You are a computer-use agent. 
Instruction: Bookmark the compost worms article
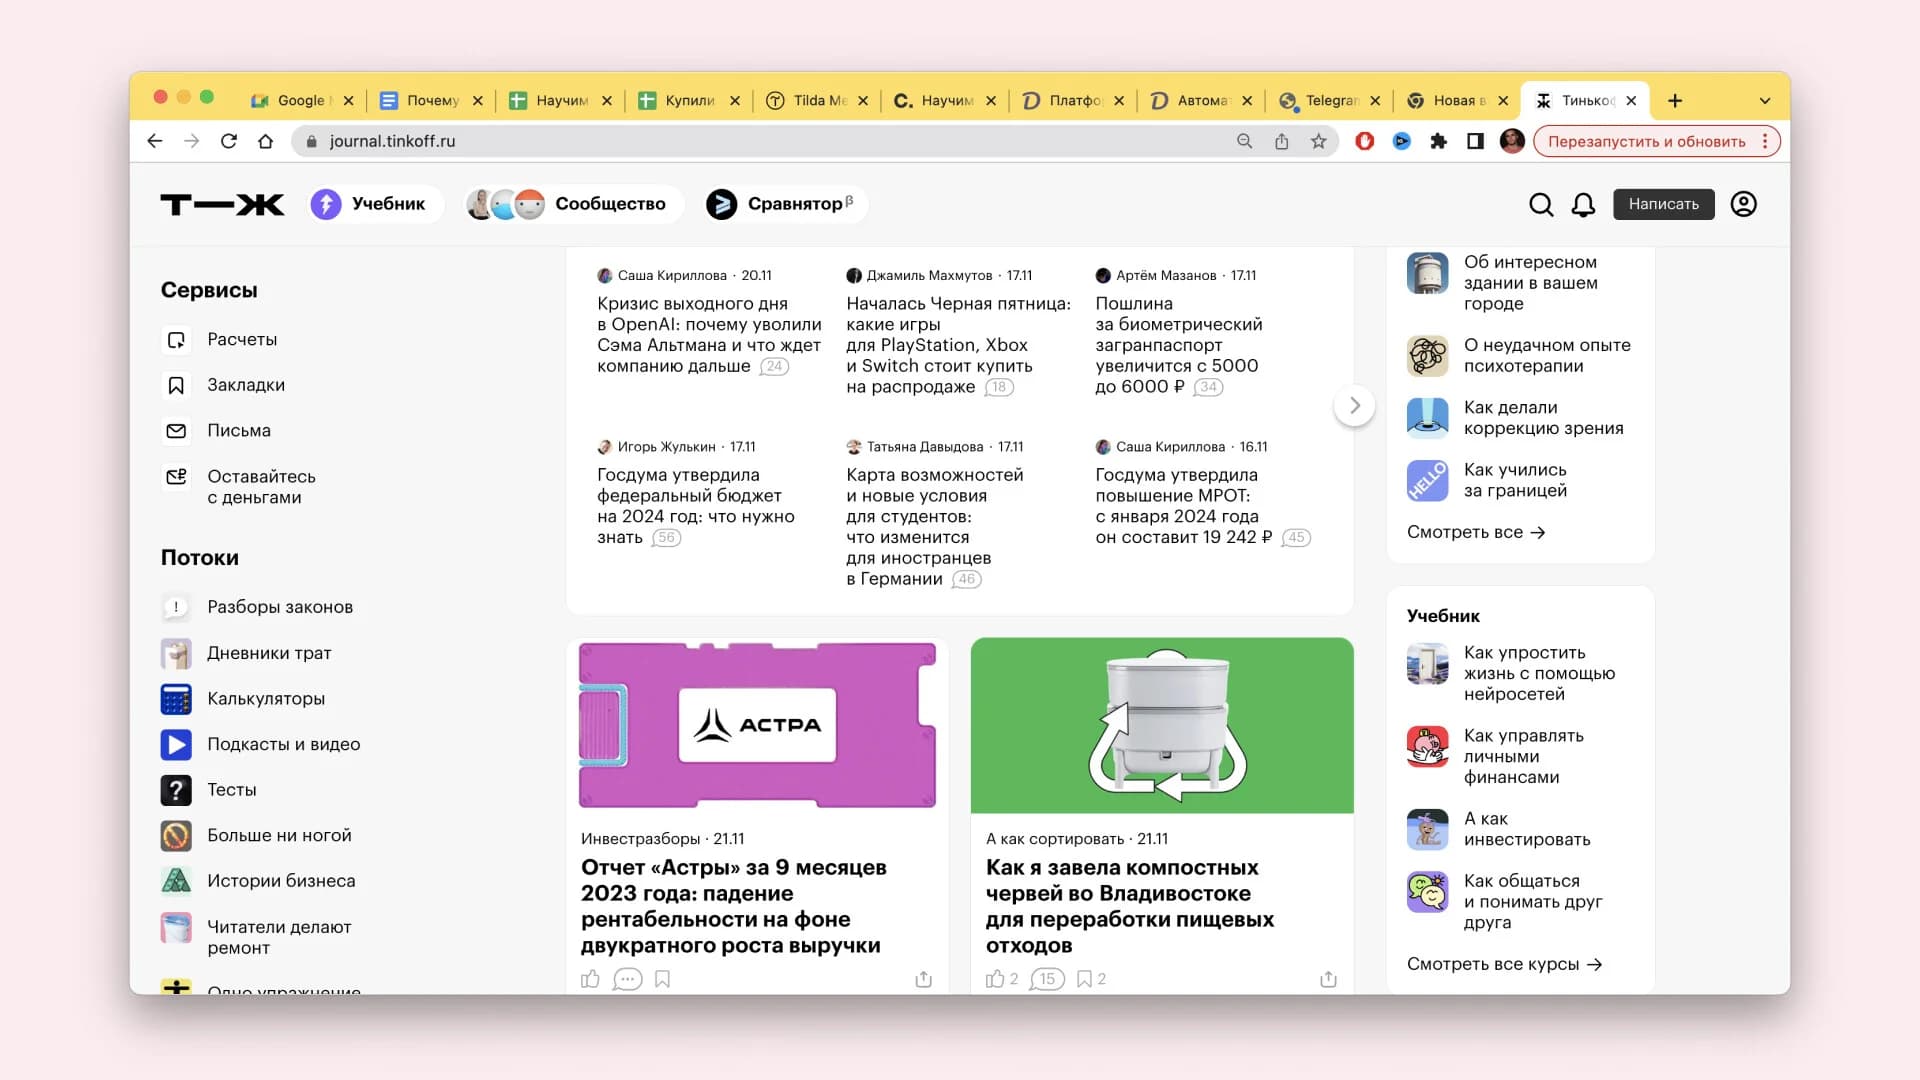click(x=1084, y=979)
